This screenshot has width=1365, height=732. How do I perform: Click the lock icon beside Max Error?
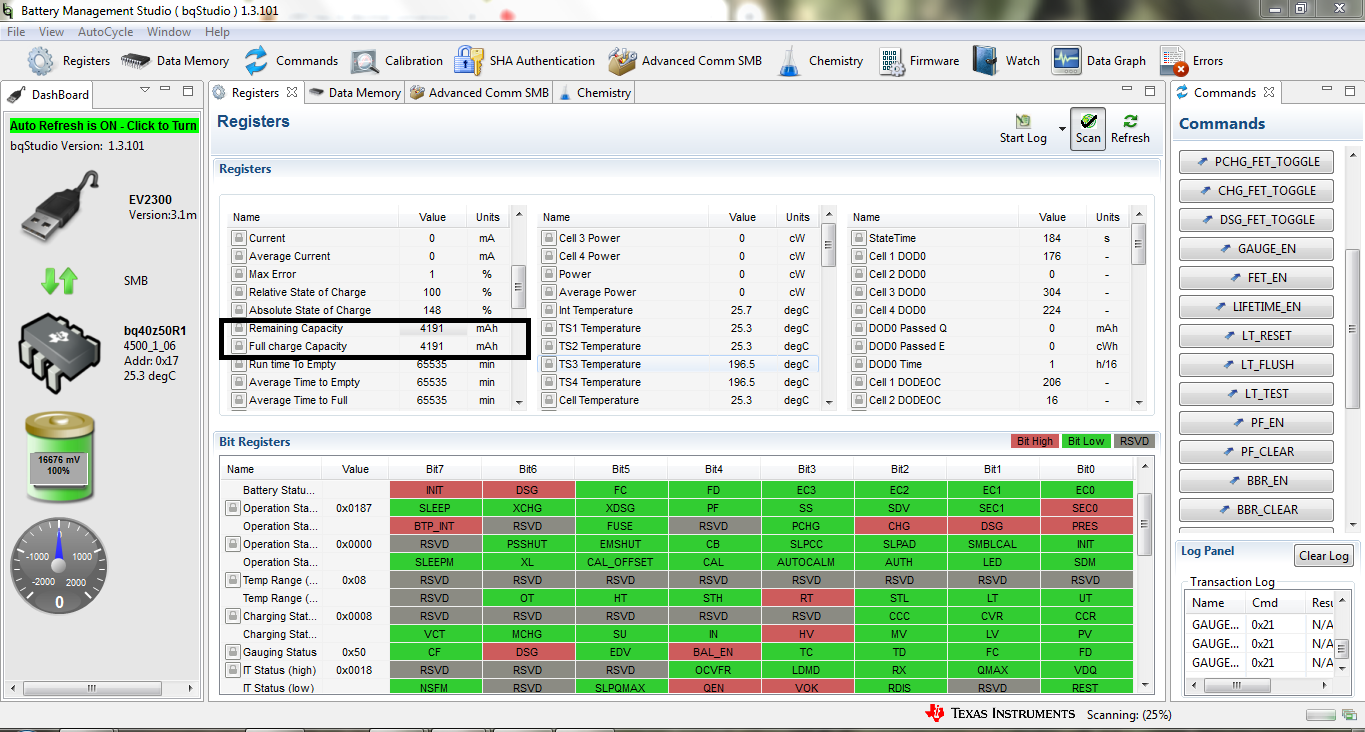coord(239,274)
